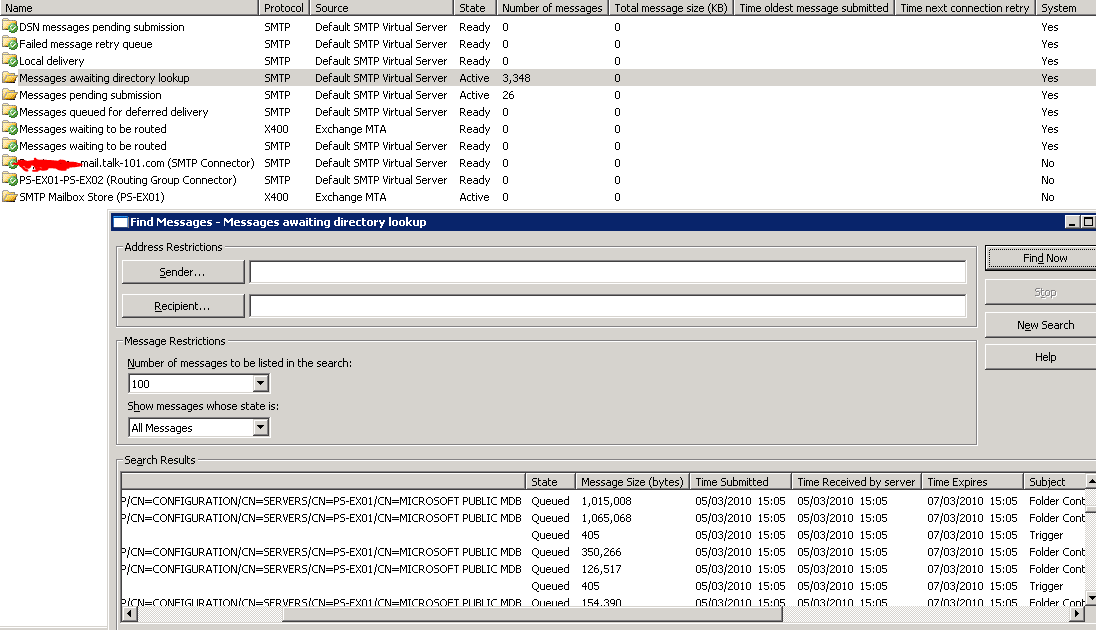1096x630 pixels.
Task: Select the Local delivery queue name
Action: (x=52, y=61)
